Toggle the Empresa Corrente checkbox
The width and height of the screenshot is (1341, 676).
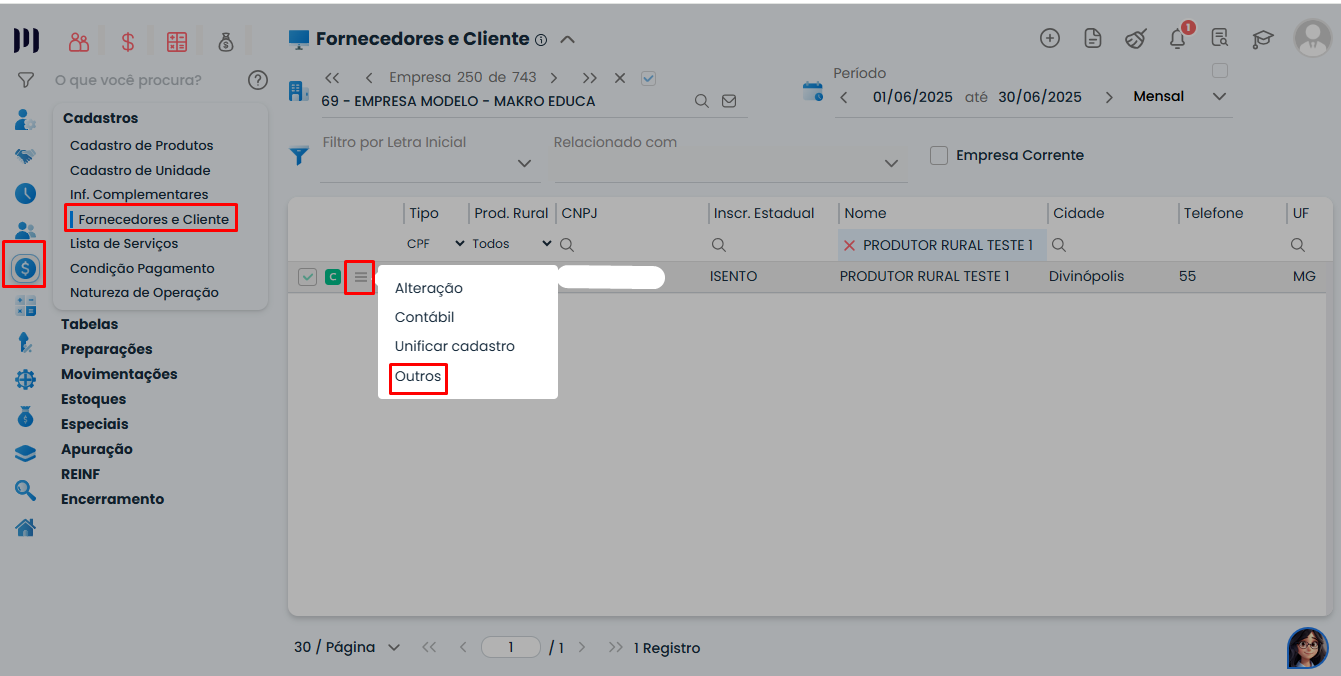[x=939, y=155]
